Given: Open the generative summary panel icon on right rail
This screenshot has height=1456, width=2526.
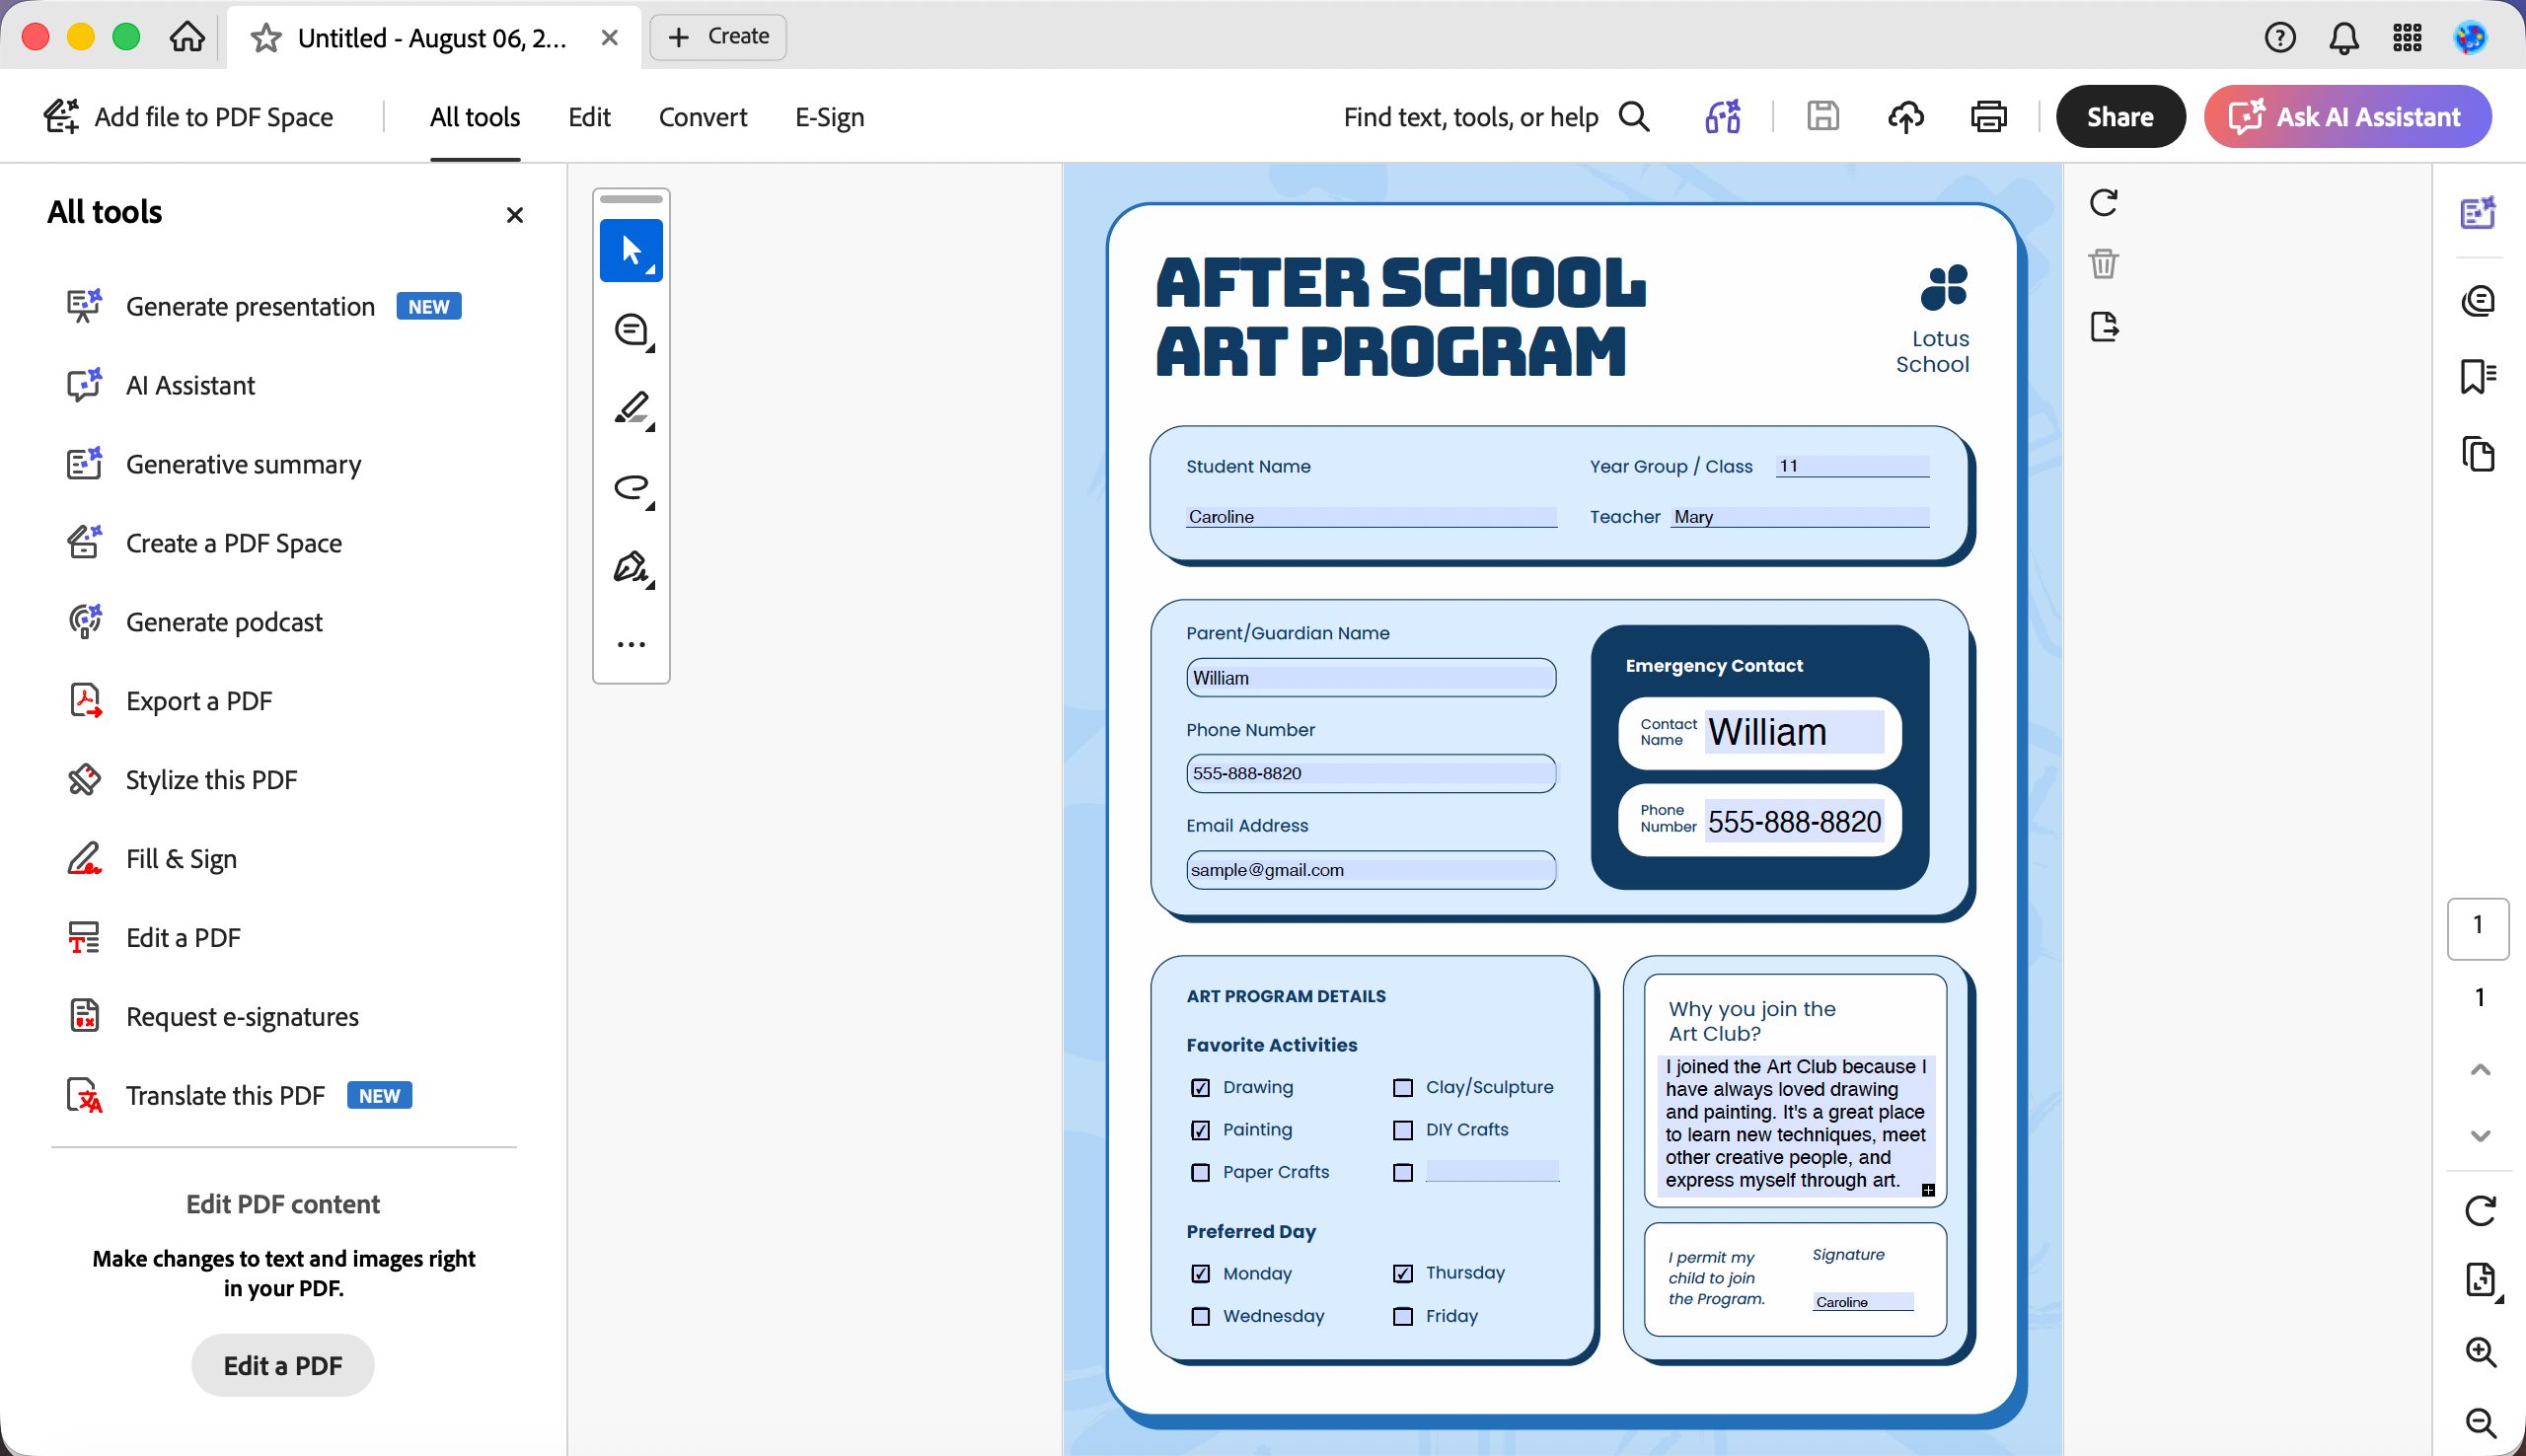Looking at the screenshot, I should (2478, 213).
